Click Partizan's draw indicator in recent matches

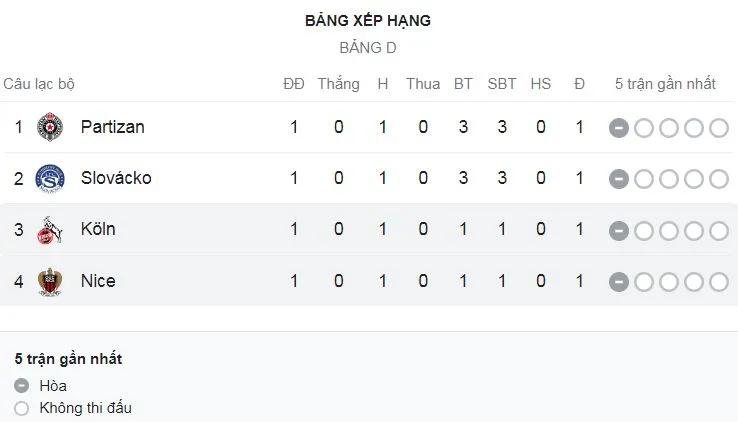tap(619, 127)
